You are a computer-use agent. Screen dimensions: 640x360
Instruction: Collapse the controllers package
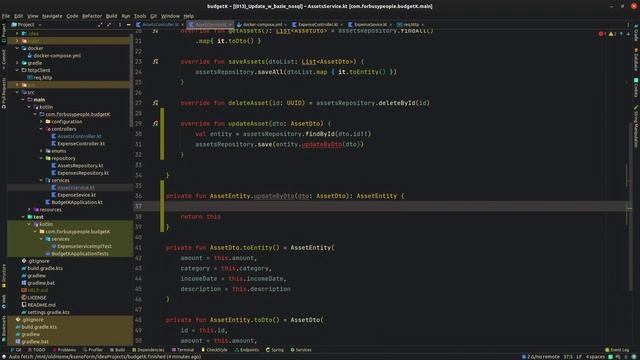[x=41, y=129]
